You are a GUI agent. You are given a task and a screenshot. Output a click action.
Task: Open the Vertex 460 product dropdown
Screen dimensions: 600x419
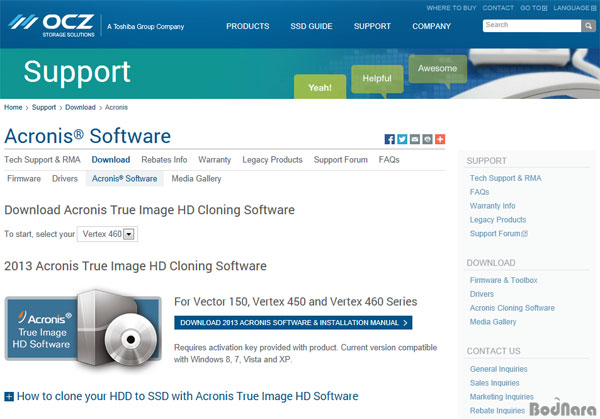pyautogui.click(x=108, y=234)
